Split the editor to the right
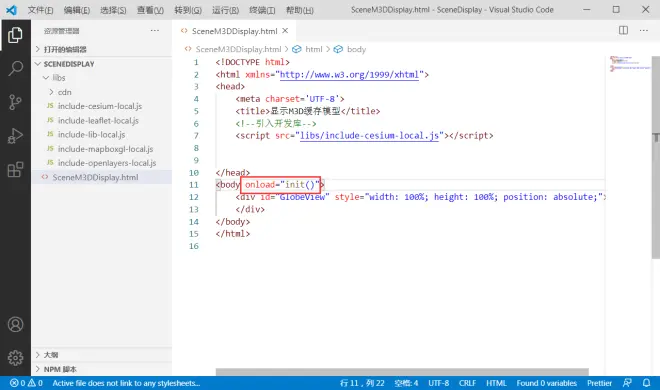660x390 pixels. click(623, 30)
